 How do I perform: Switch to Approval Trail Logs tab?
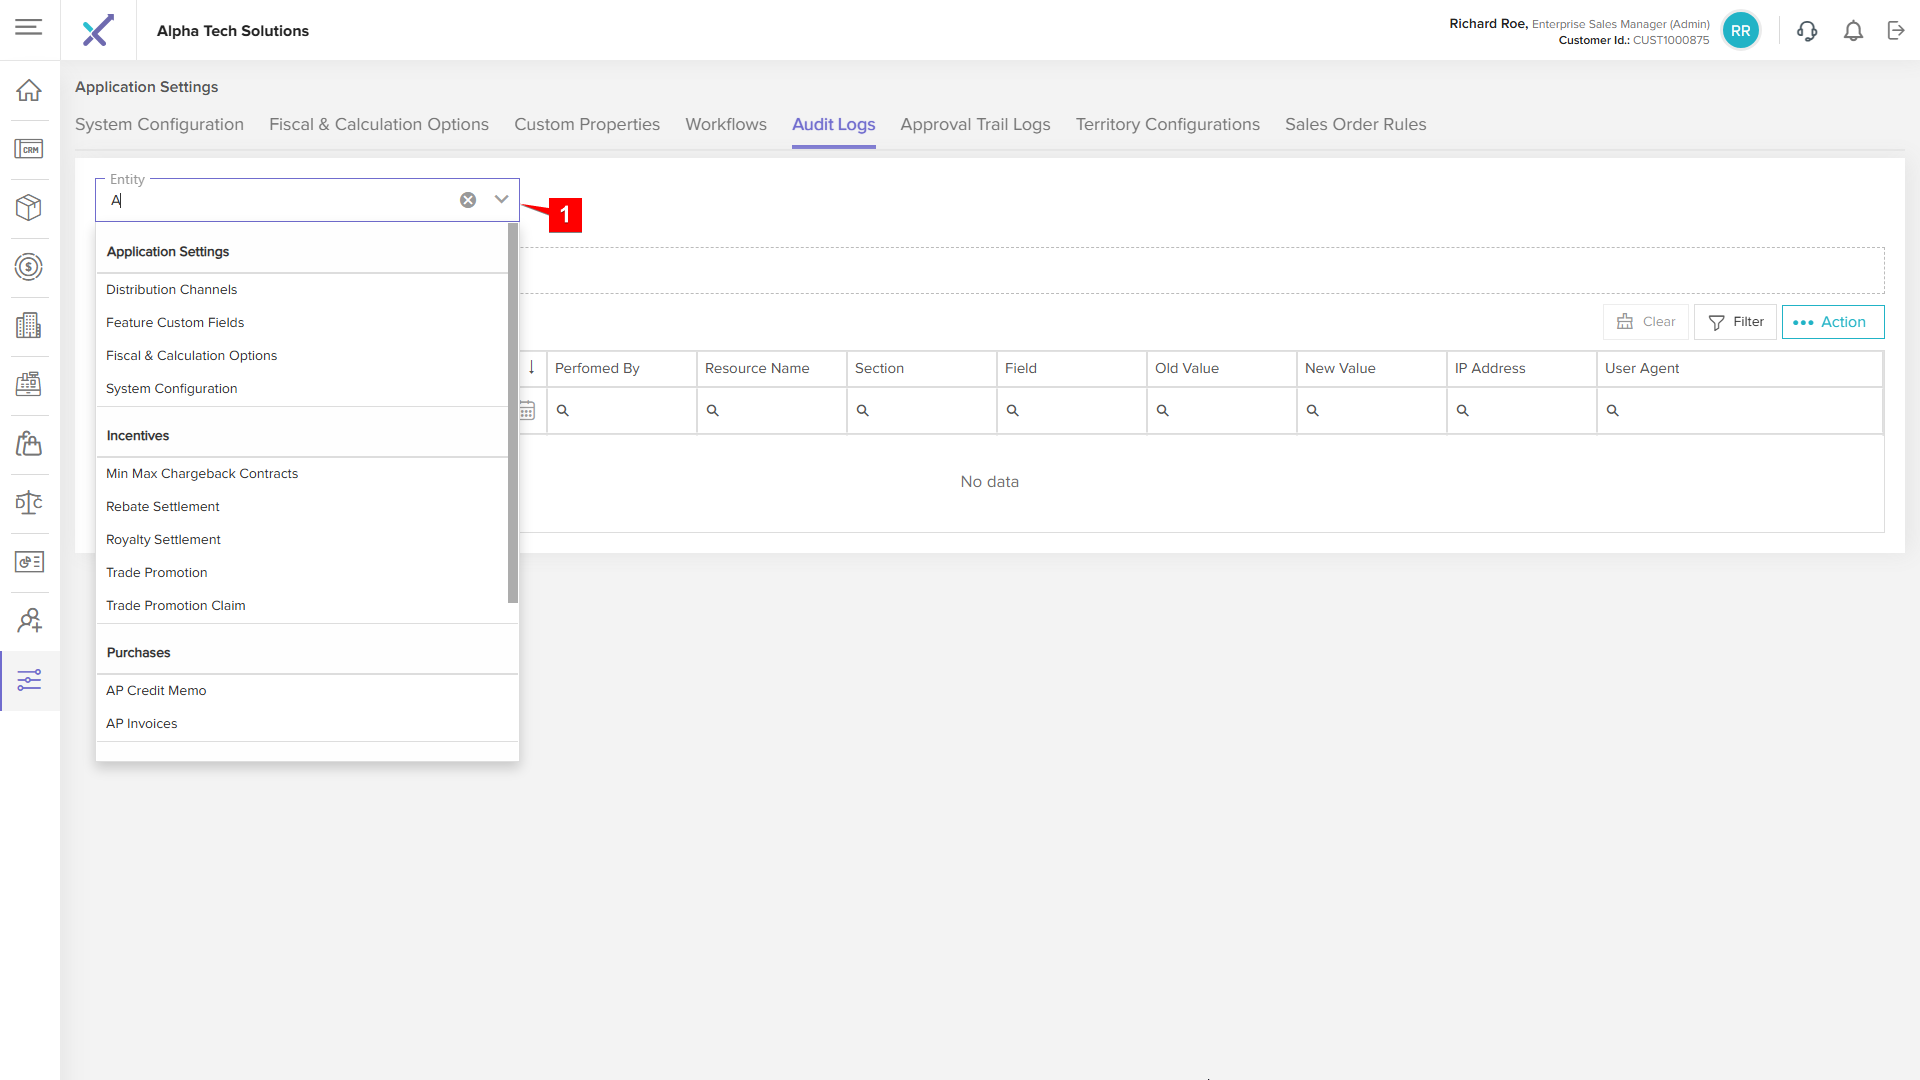(975, 124)
